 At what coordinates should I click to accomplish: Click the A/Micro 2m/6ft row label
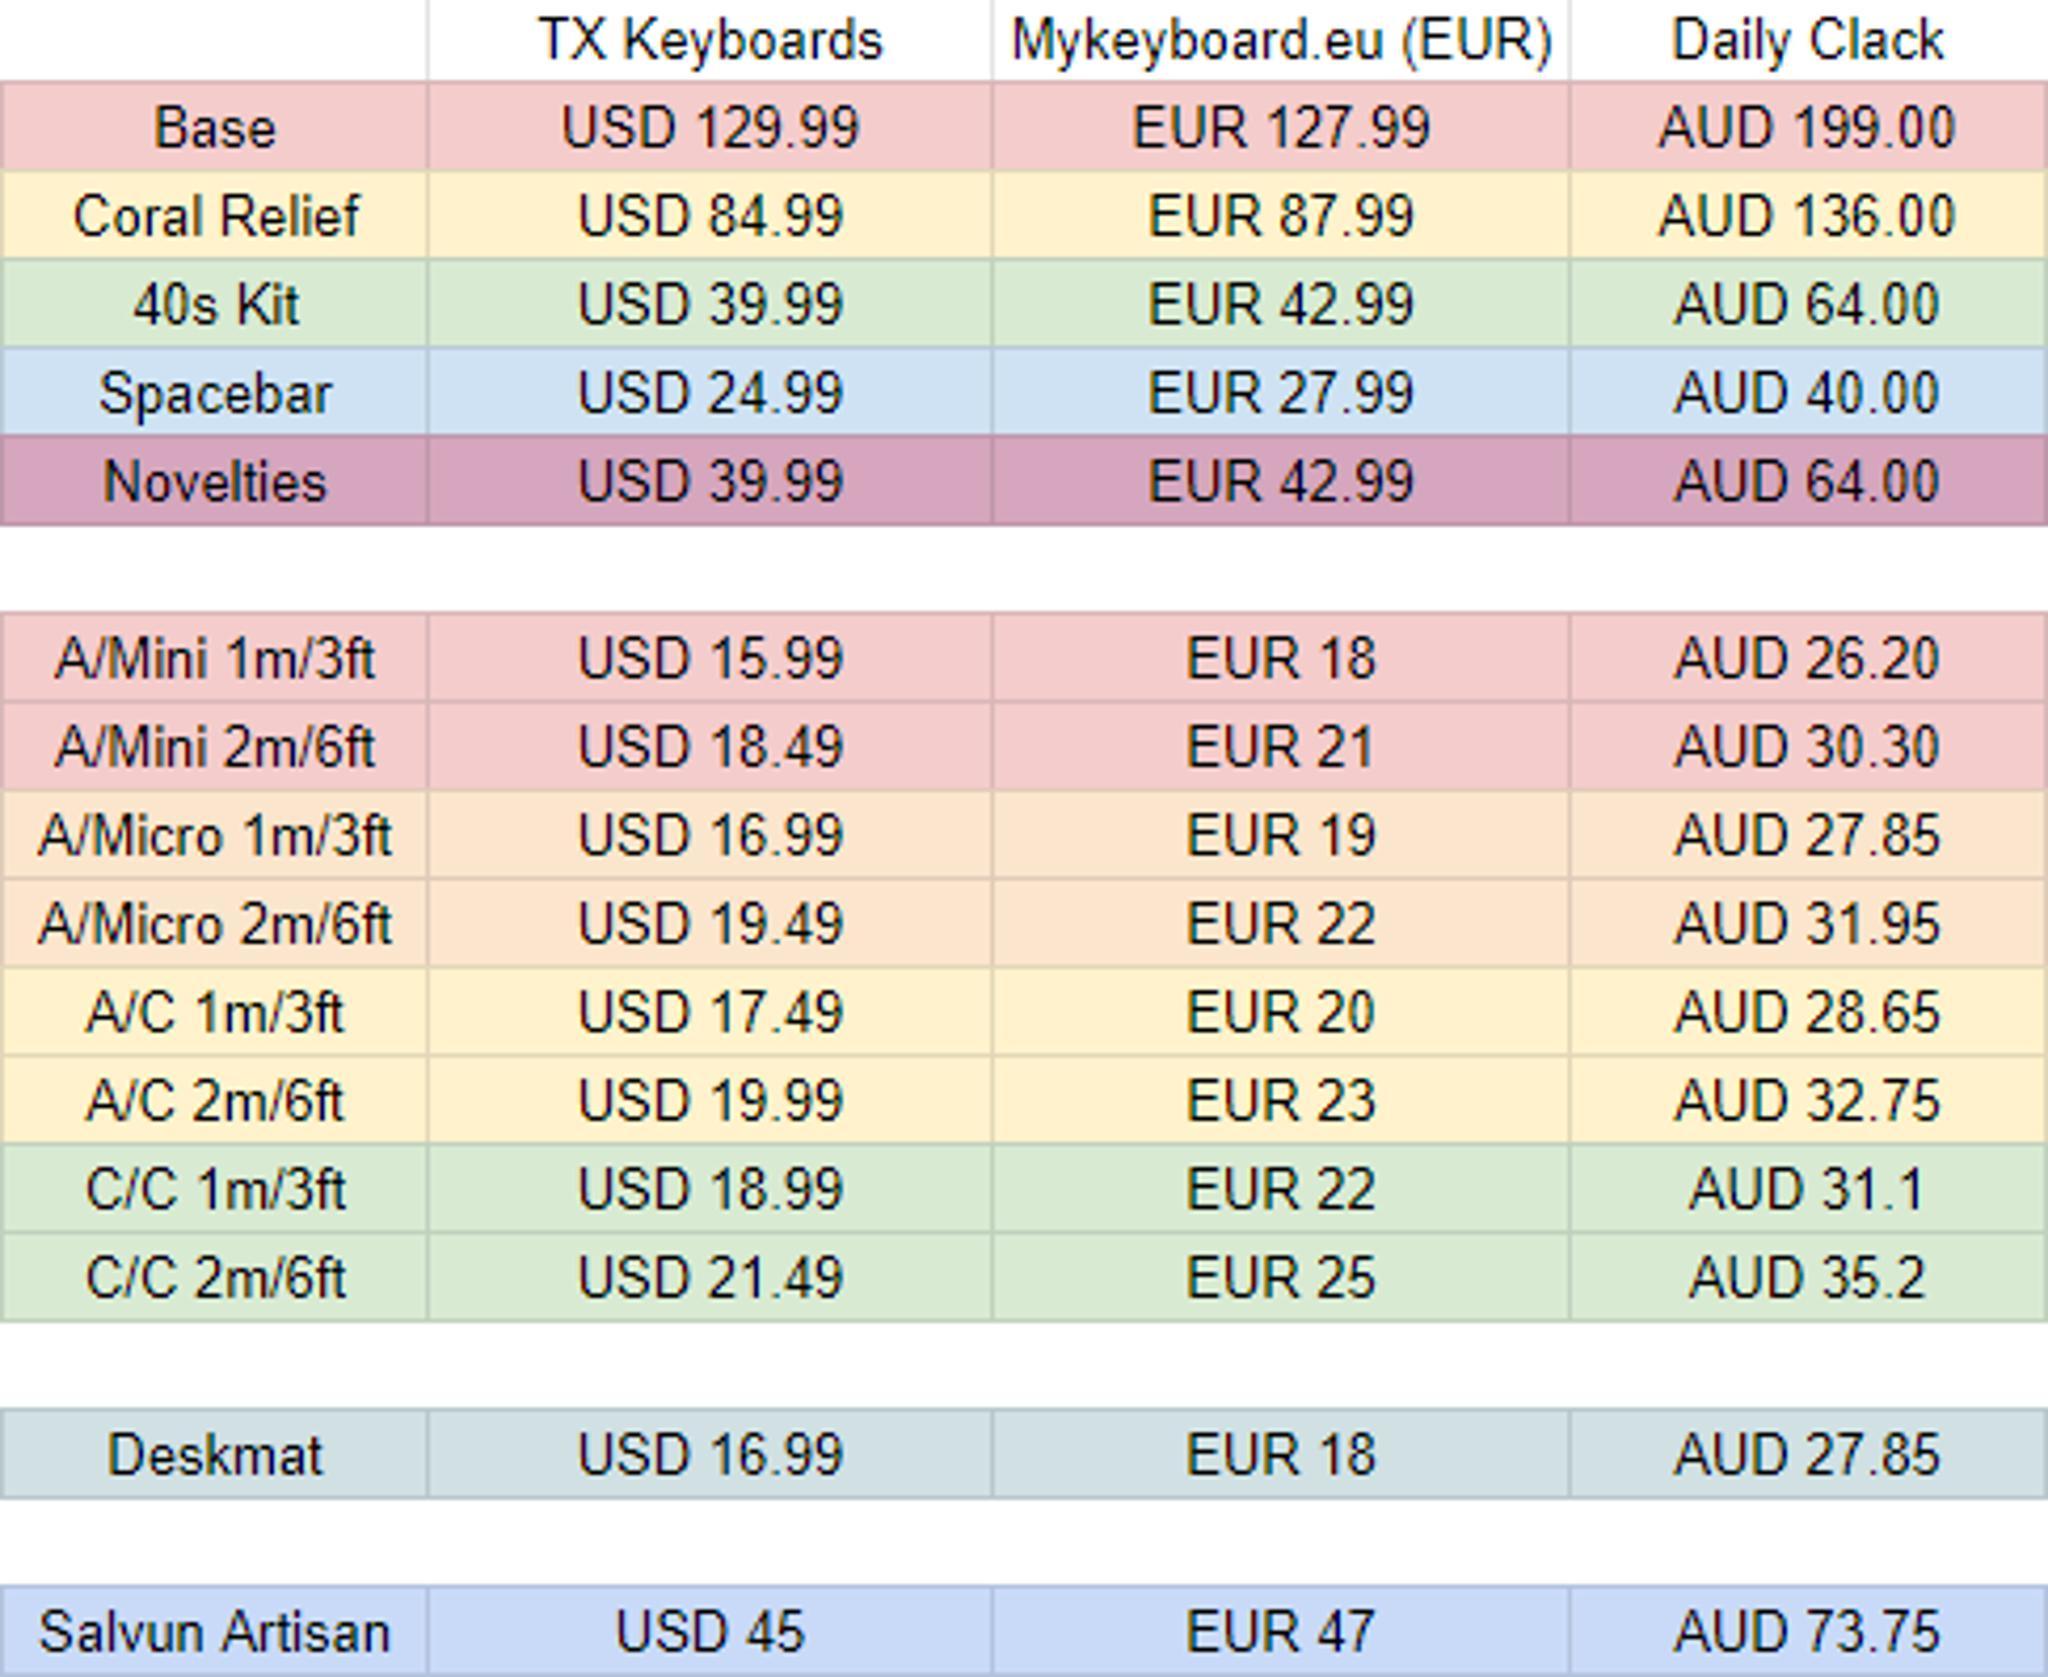pyautogui.click(x=214, y=923)
